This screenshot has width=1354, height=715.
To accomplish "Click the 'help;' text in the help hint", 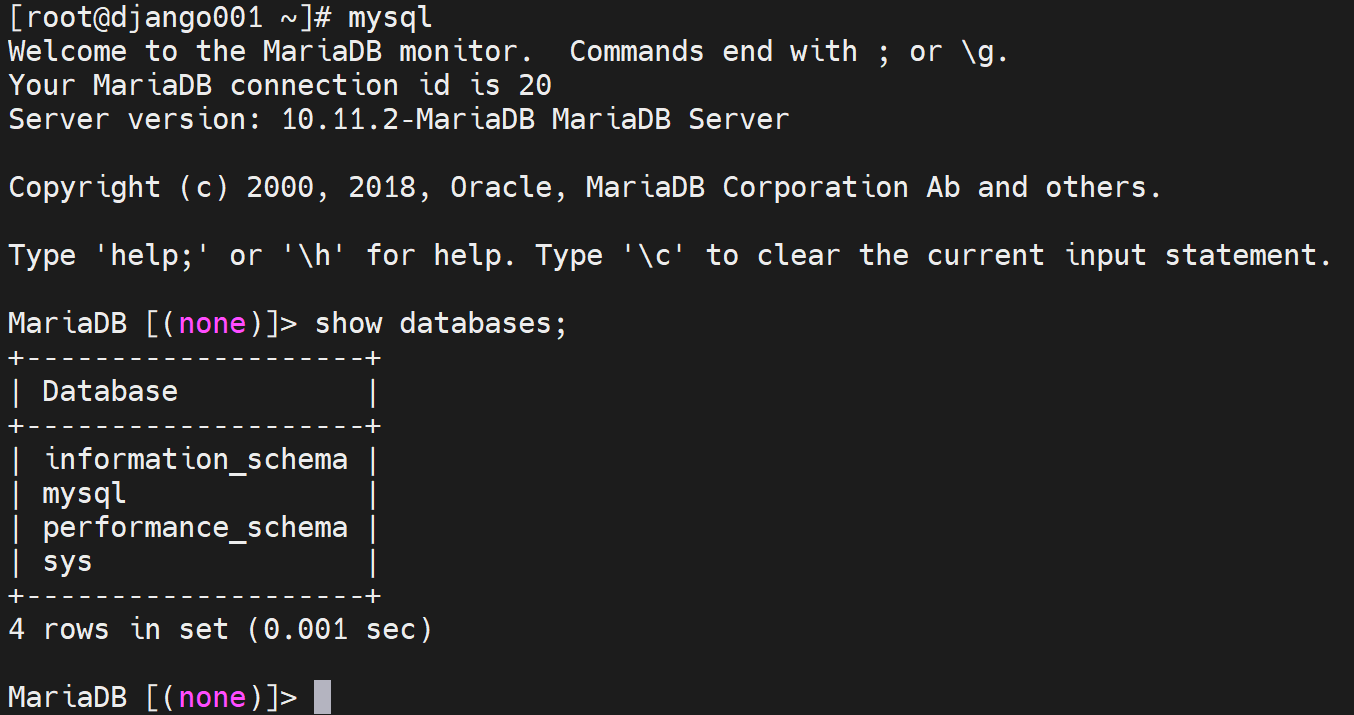I will tap(153, 256).
